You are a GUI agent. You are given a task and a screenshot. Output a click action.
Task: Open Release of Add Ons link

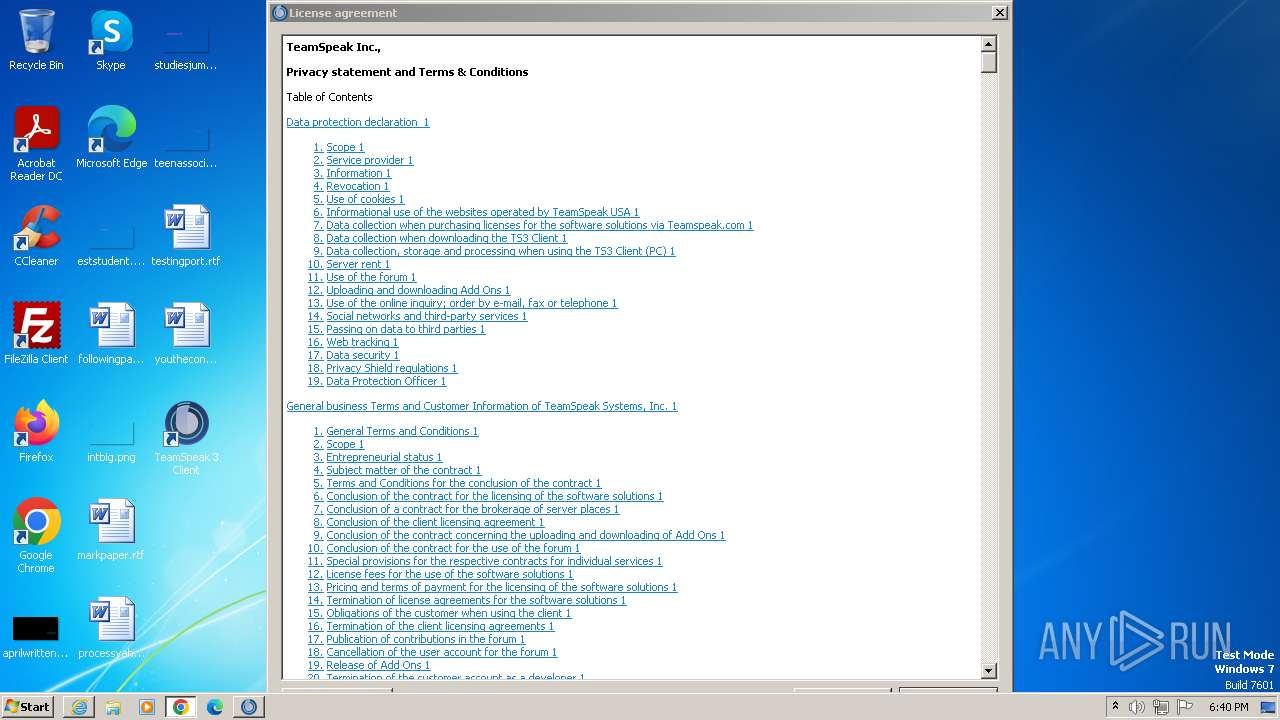tap(378, 665)
